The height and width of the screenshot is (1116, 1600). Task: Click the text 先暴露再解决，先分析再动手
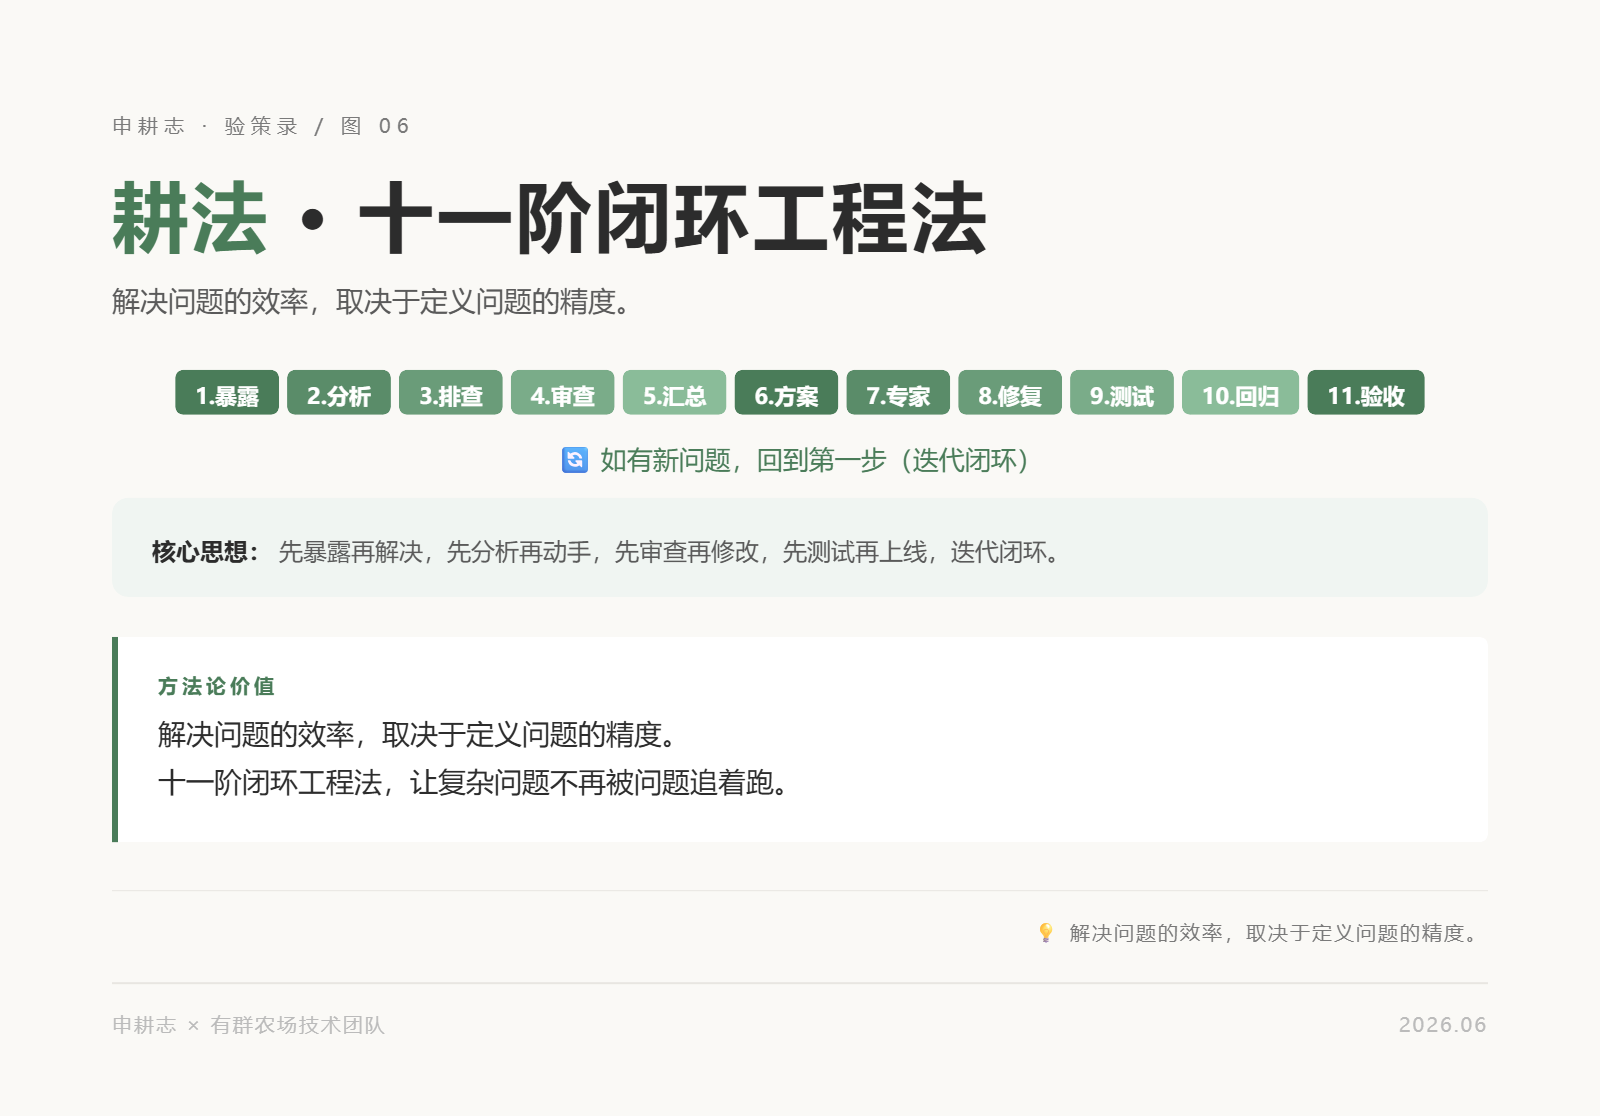click(435, 552)
